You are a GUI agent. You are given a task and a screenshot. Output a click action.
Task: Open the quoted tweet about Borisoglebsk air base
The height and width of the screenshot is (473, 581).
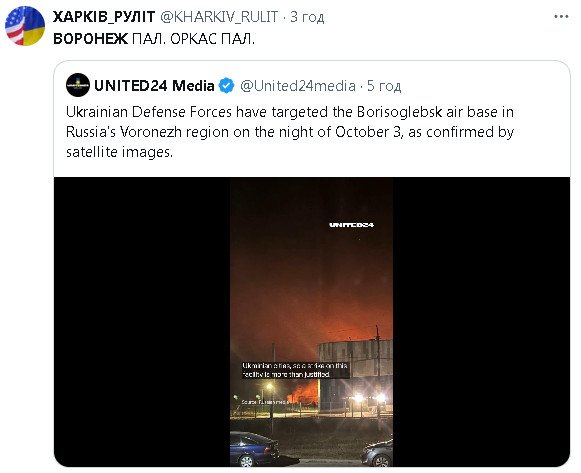click(290, 132)
